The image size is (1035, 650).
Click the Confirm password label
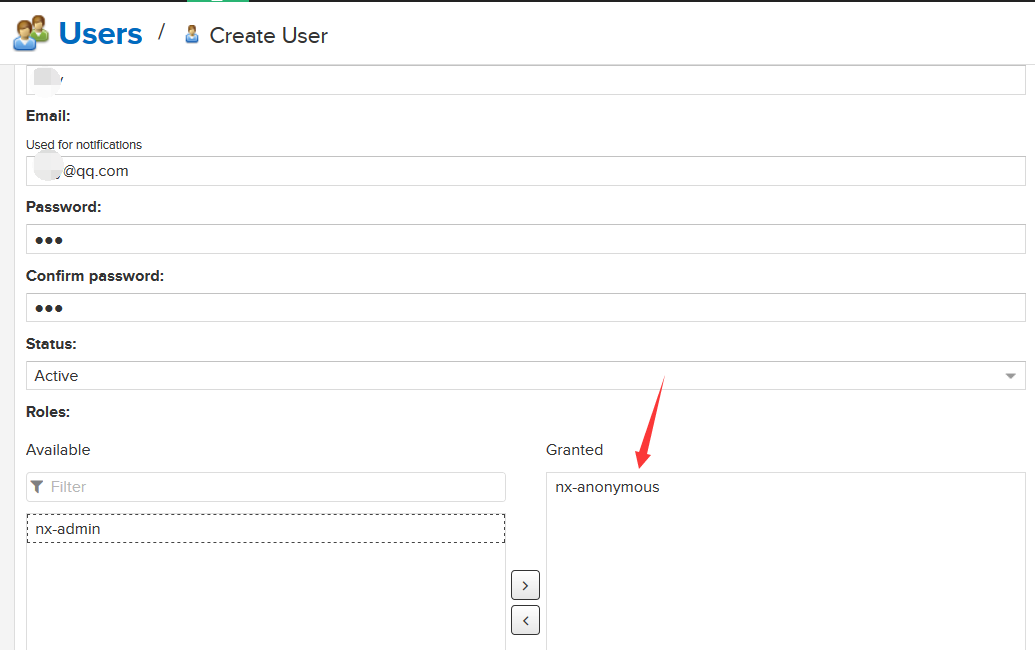click(x=95, y=276)
